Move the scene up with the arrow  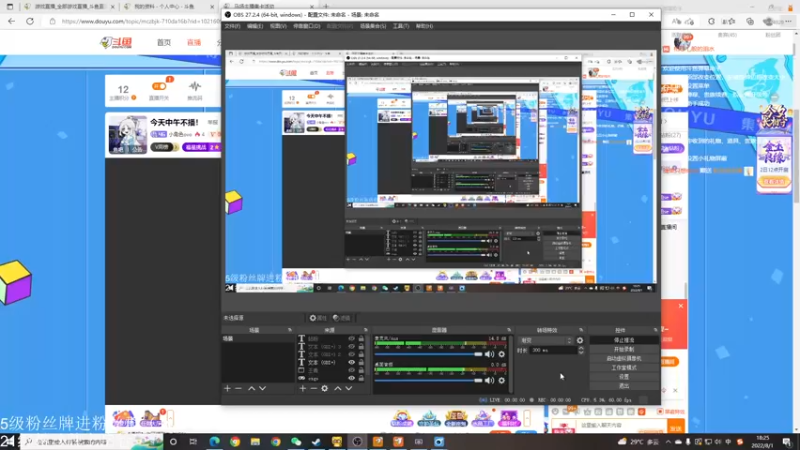click(252, 389)
